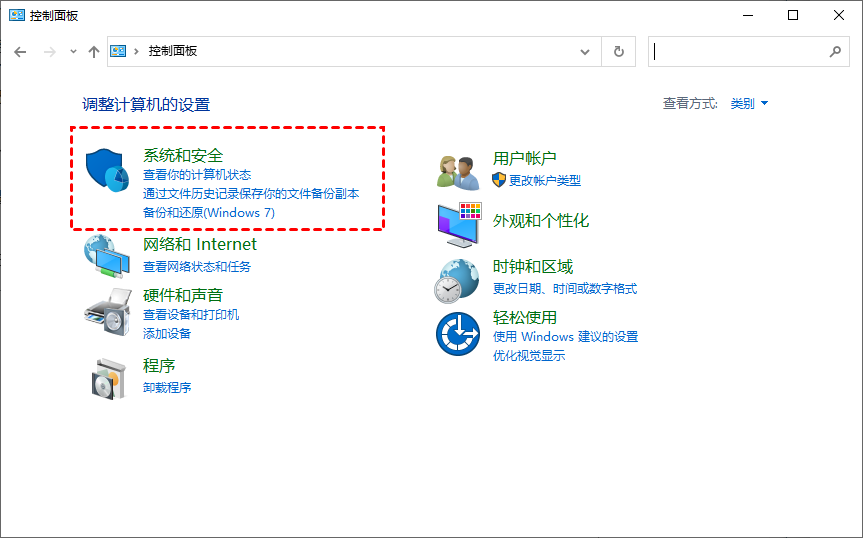Click the Ease of Access icon
863x538 pixels.
[458, 334]
